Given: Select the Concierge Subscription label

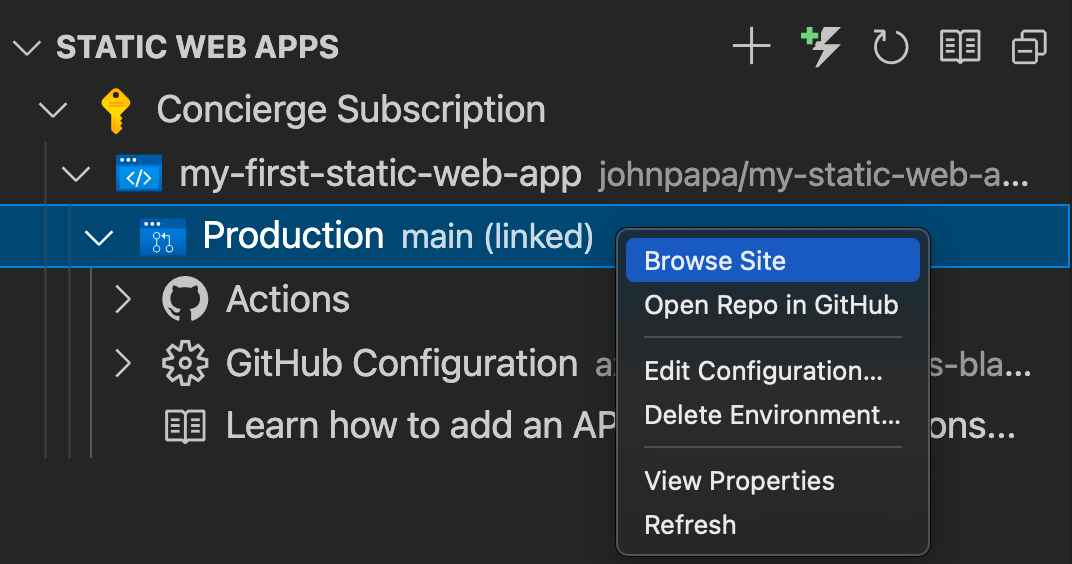Looking at the screenshot, I should (351, 110).
